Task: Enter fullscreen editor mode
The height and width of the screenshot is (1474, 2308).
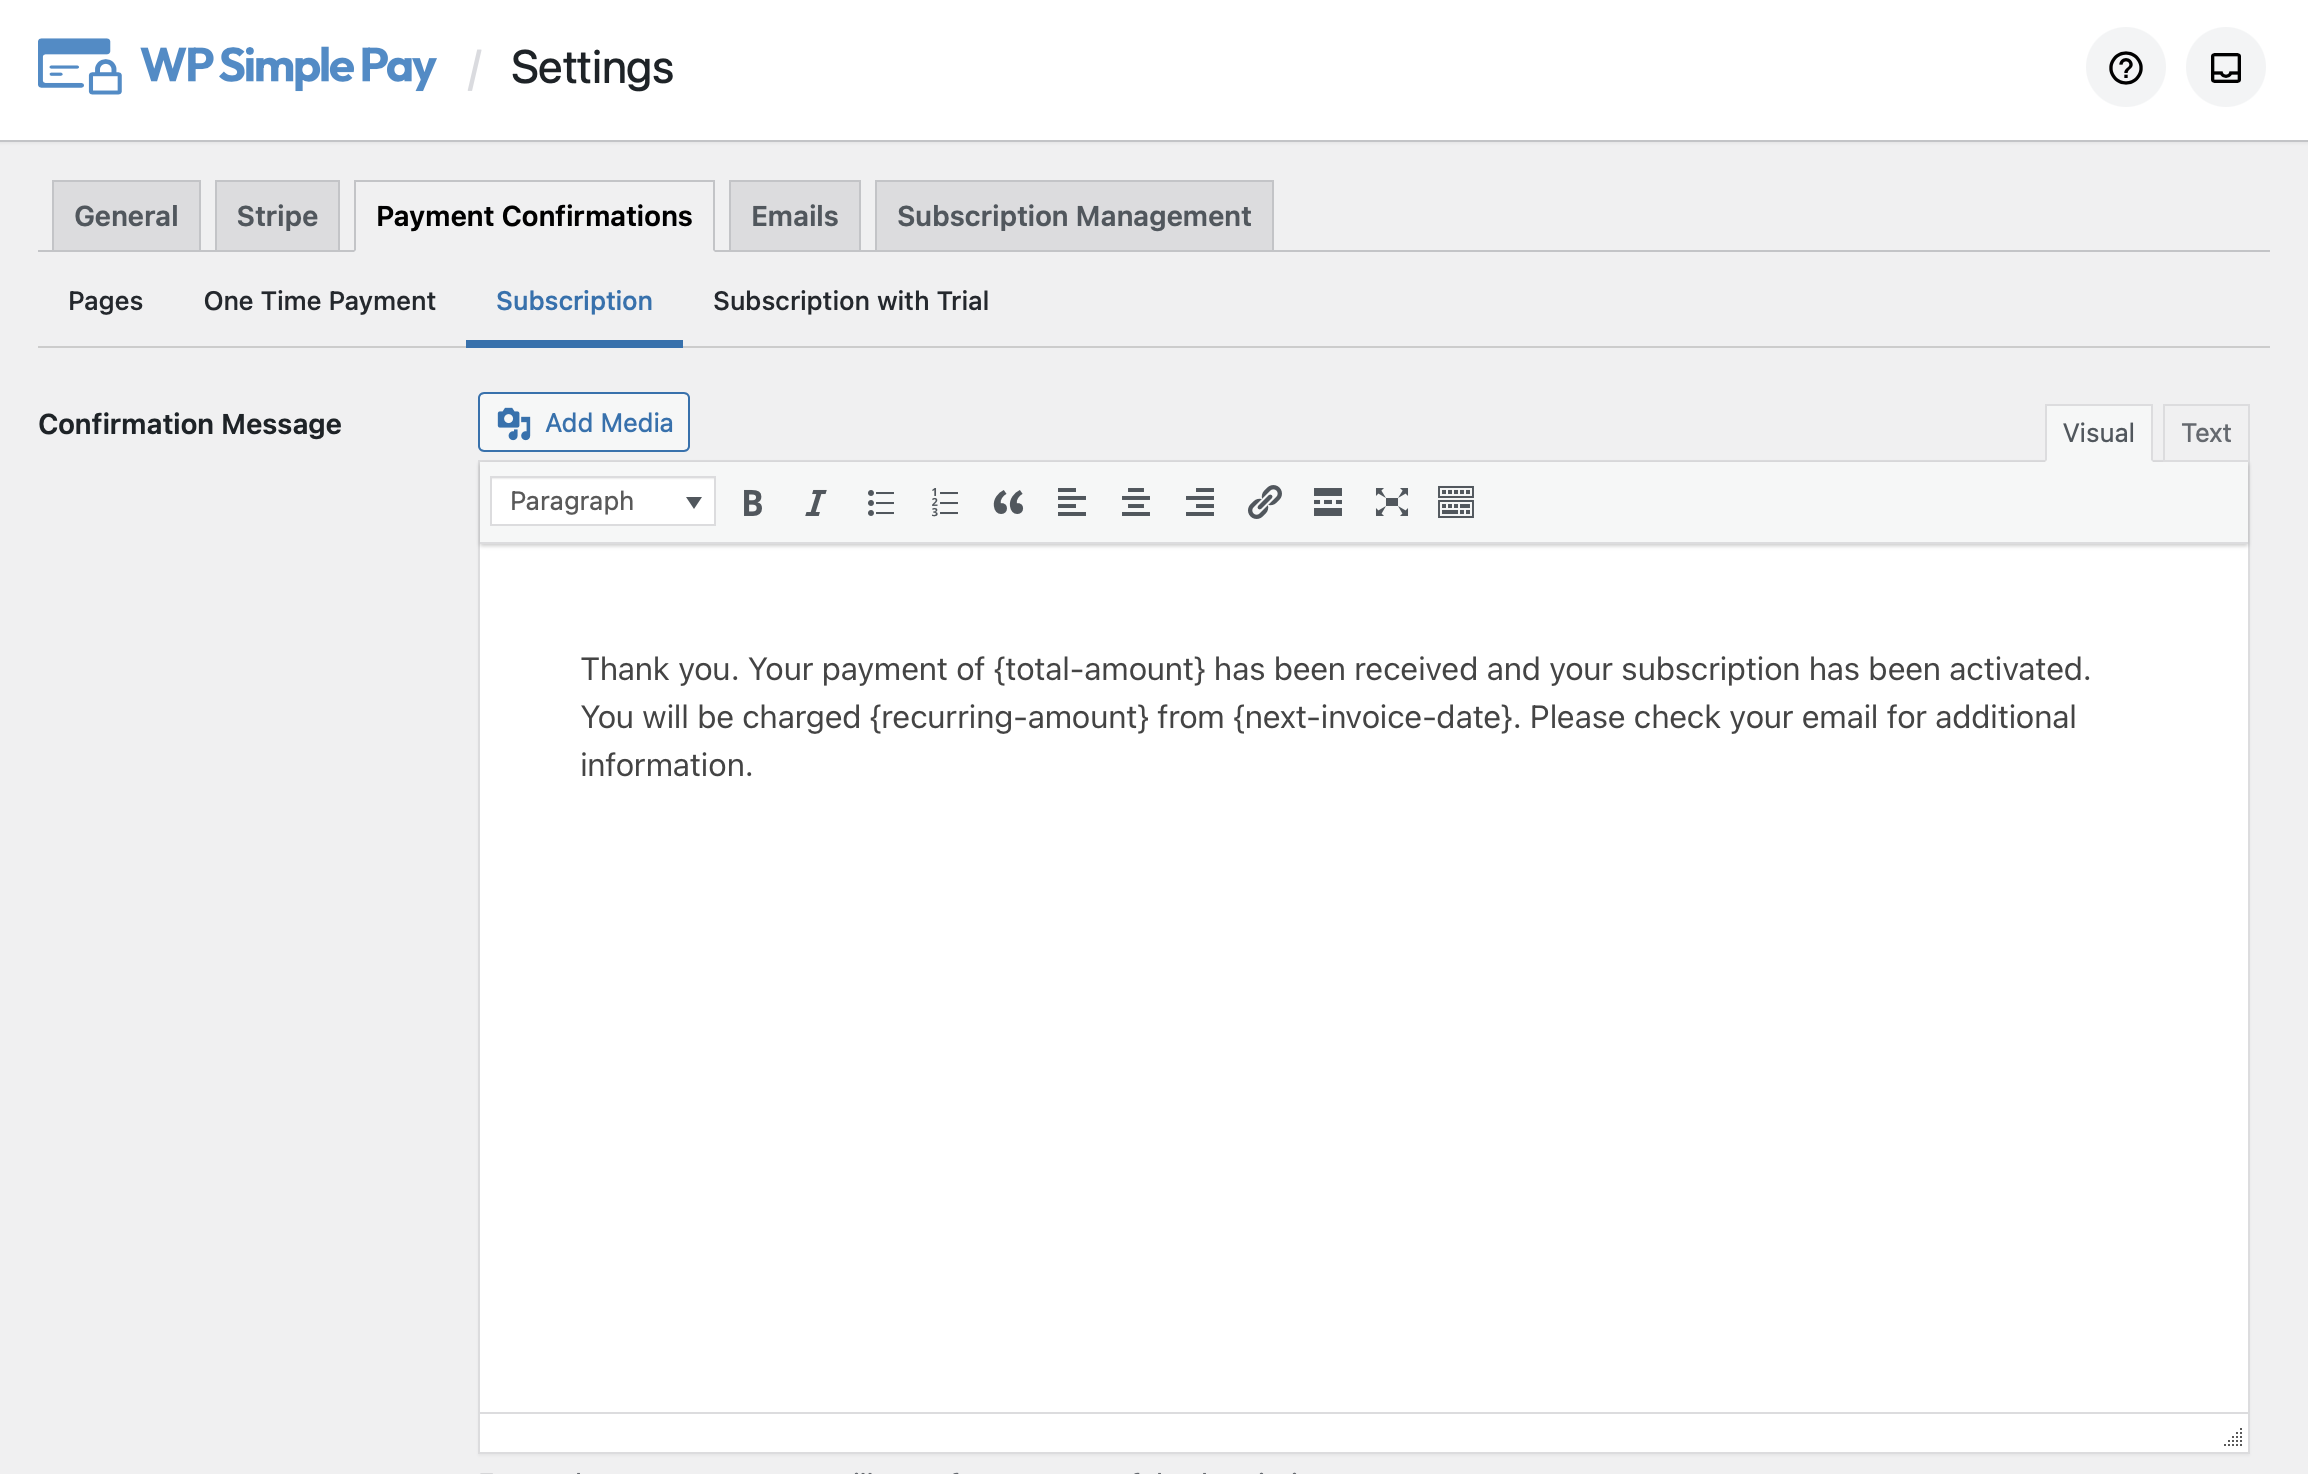Action: (x=1392, y=502)
